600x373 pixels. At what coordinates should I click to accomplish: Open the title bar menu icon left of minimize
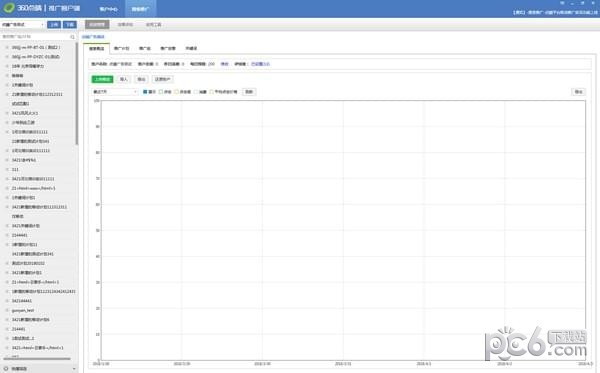(x=562, y=3)
